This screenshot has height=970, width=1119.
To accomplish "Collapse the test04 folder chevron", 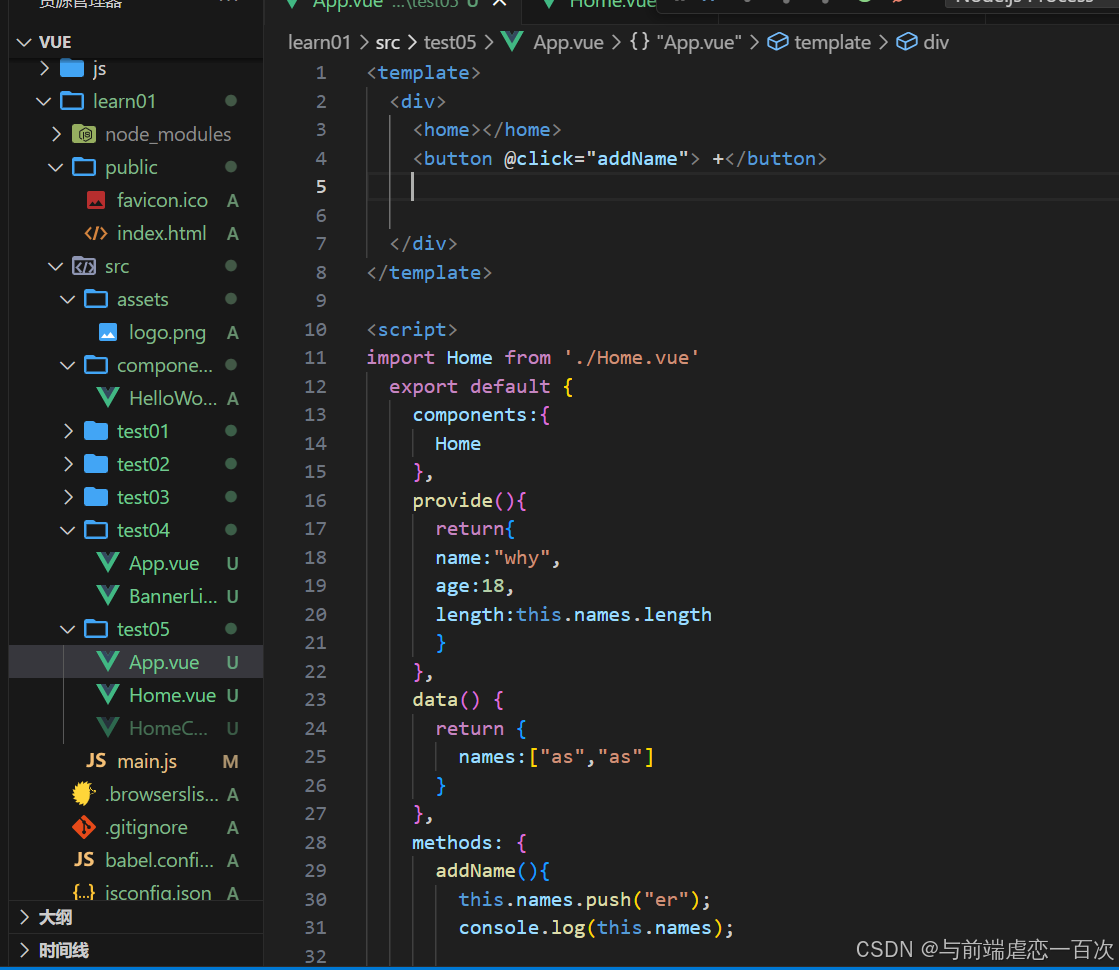I will point(68,530).
